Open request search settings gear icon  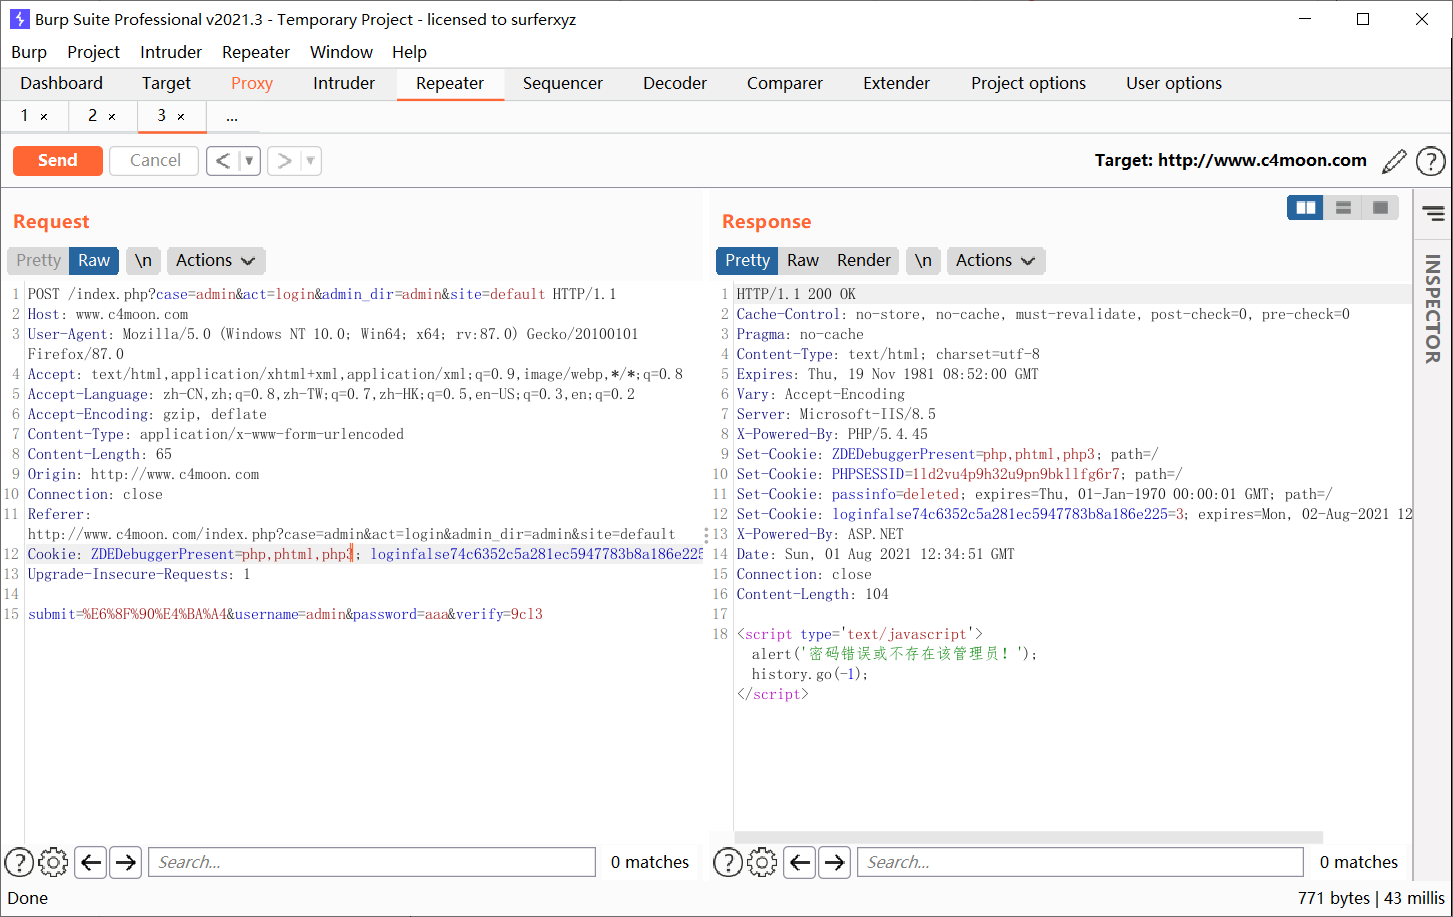(x=54, y=862)
